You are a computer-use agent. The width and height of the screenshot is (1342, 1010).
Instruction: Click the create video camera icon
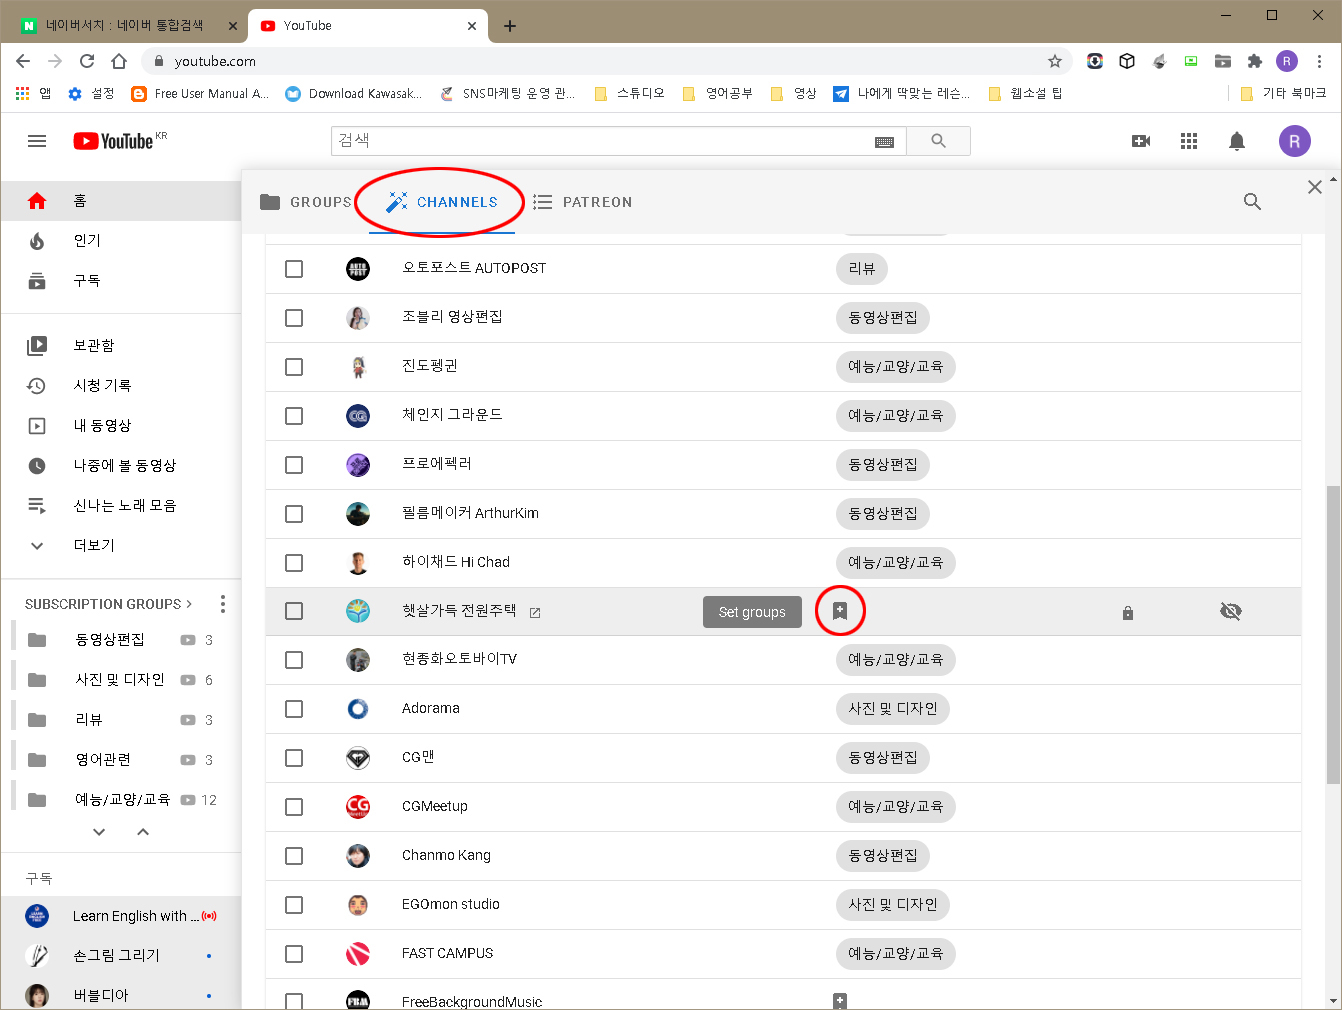[1141, 141]
